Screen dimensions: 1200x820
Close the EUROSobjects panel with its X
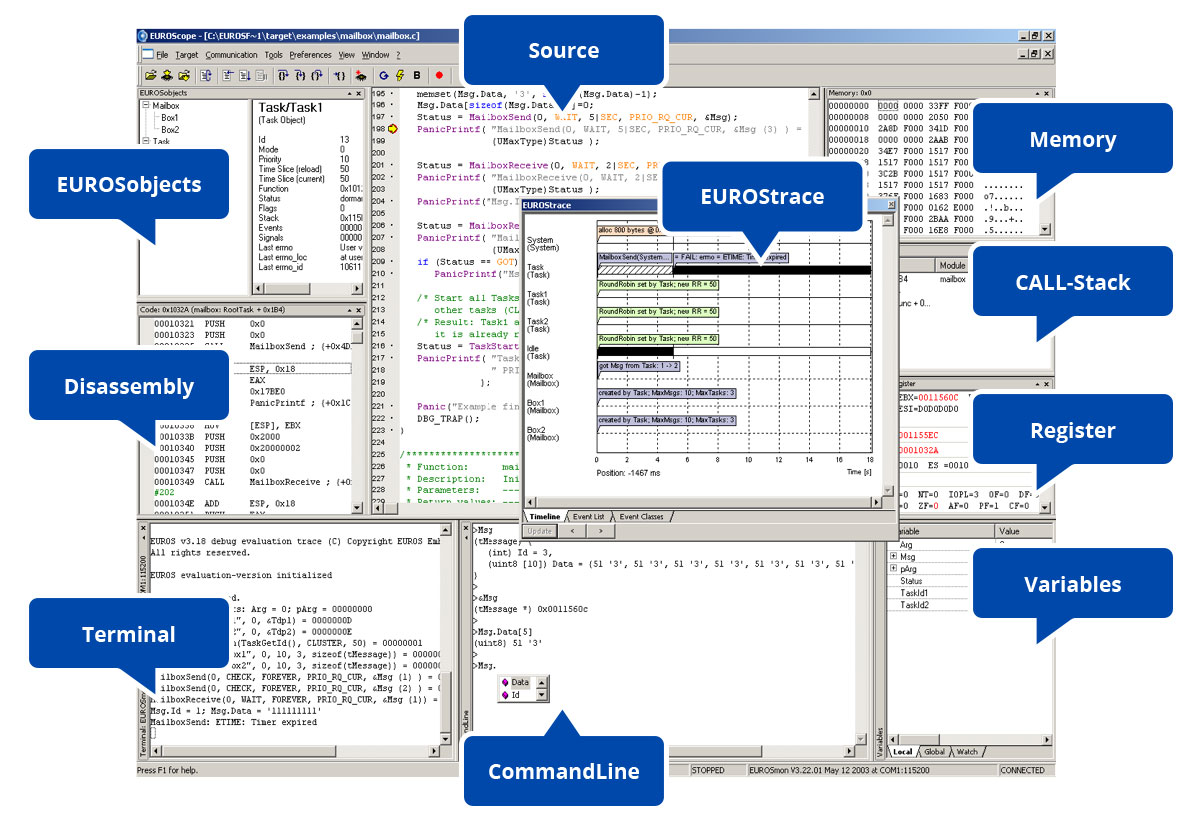pyautogui.click(x=359, y=93)
